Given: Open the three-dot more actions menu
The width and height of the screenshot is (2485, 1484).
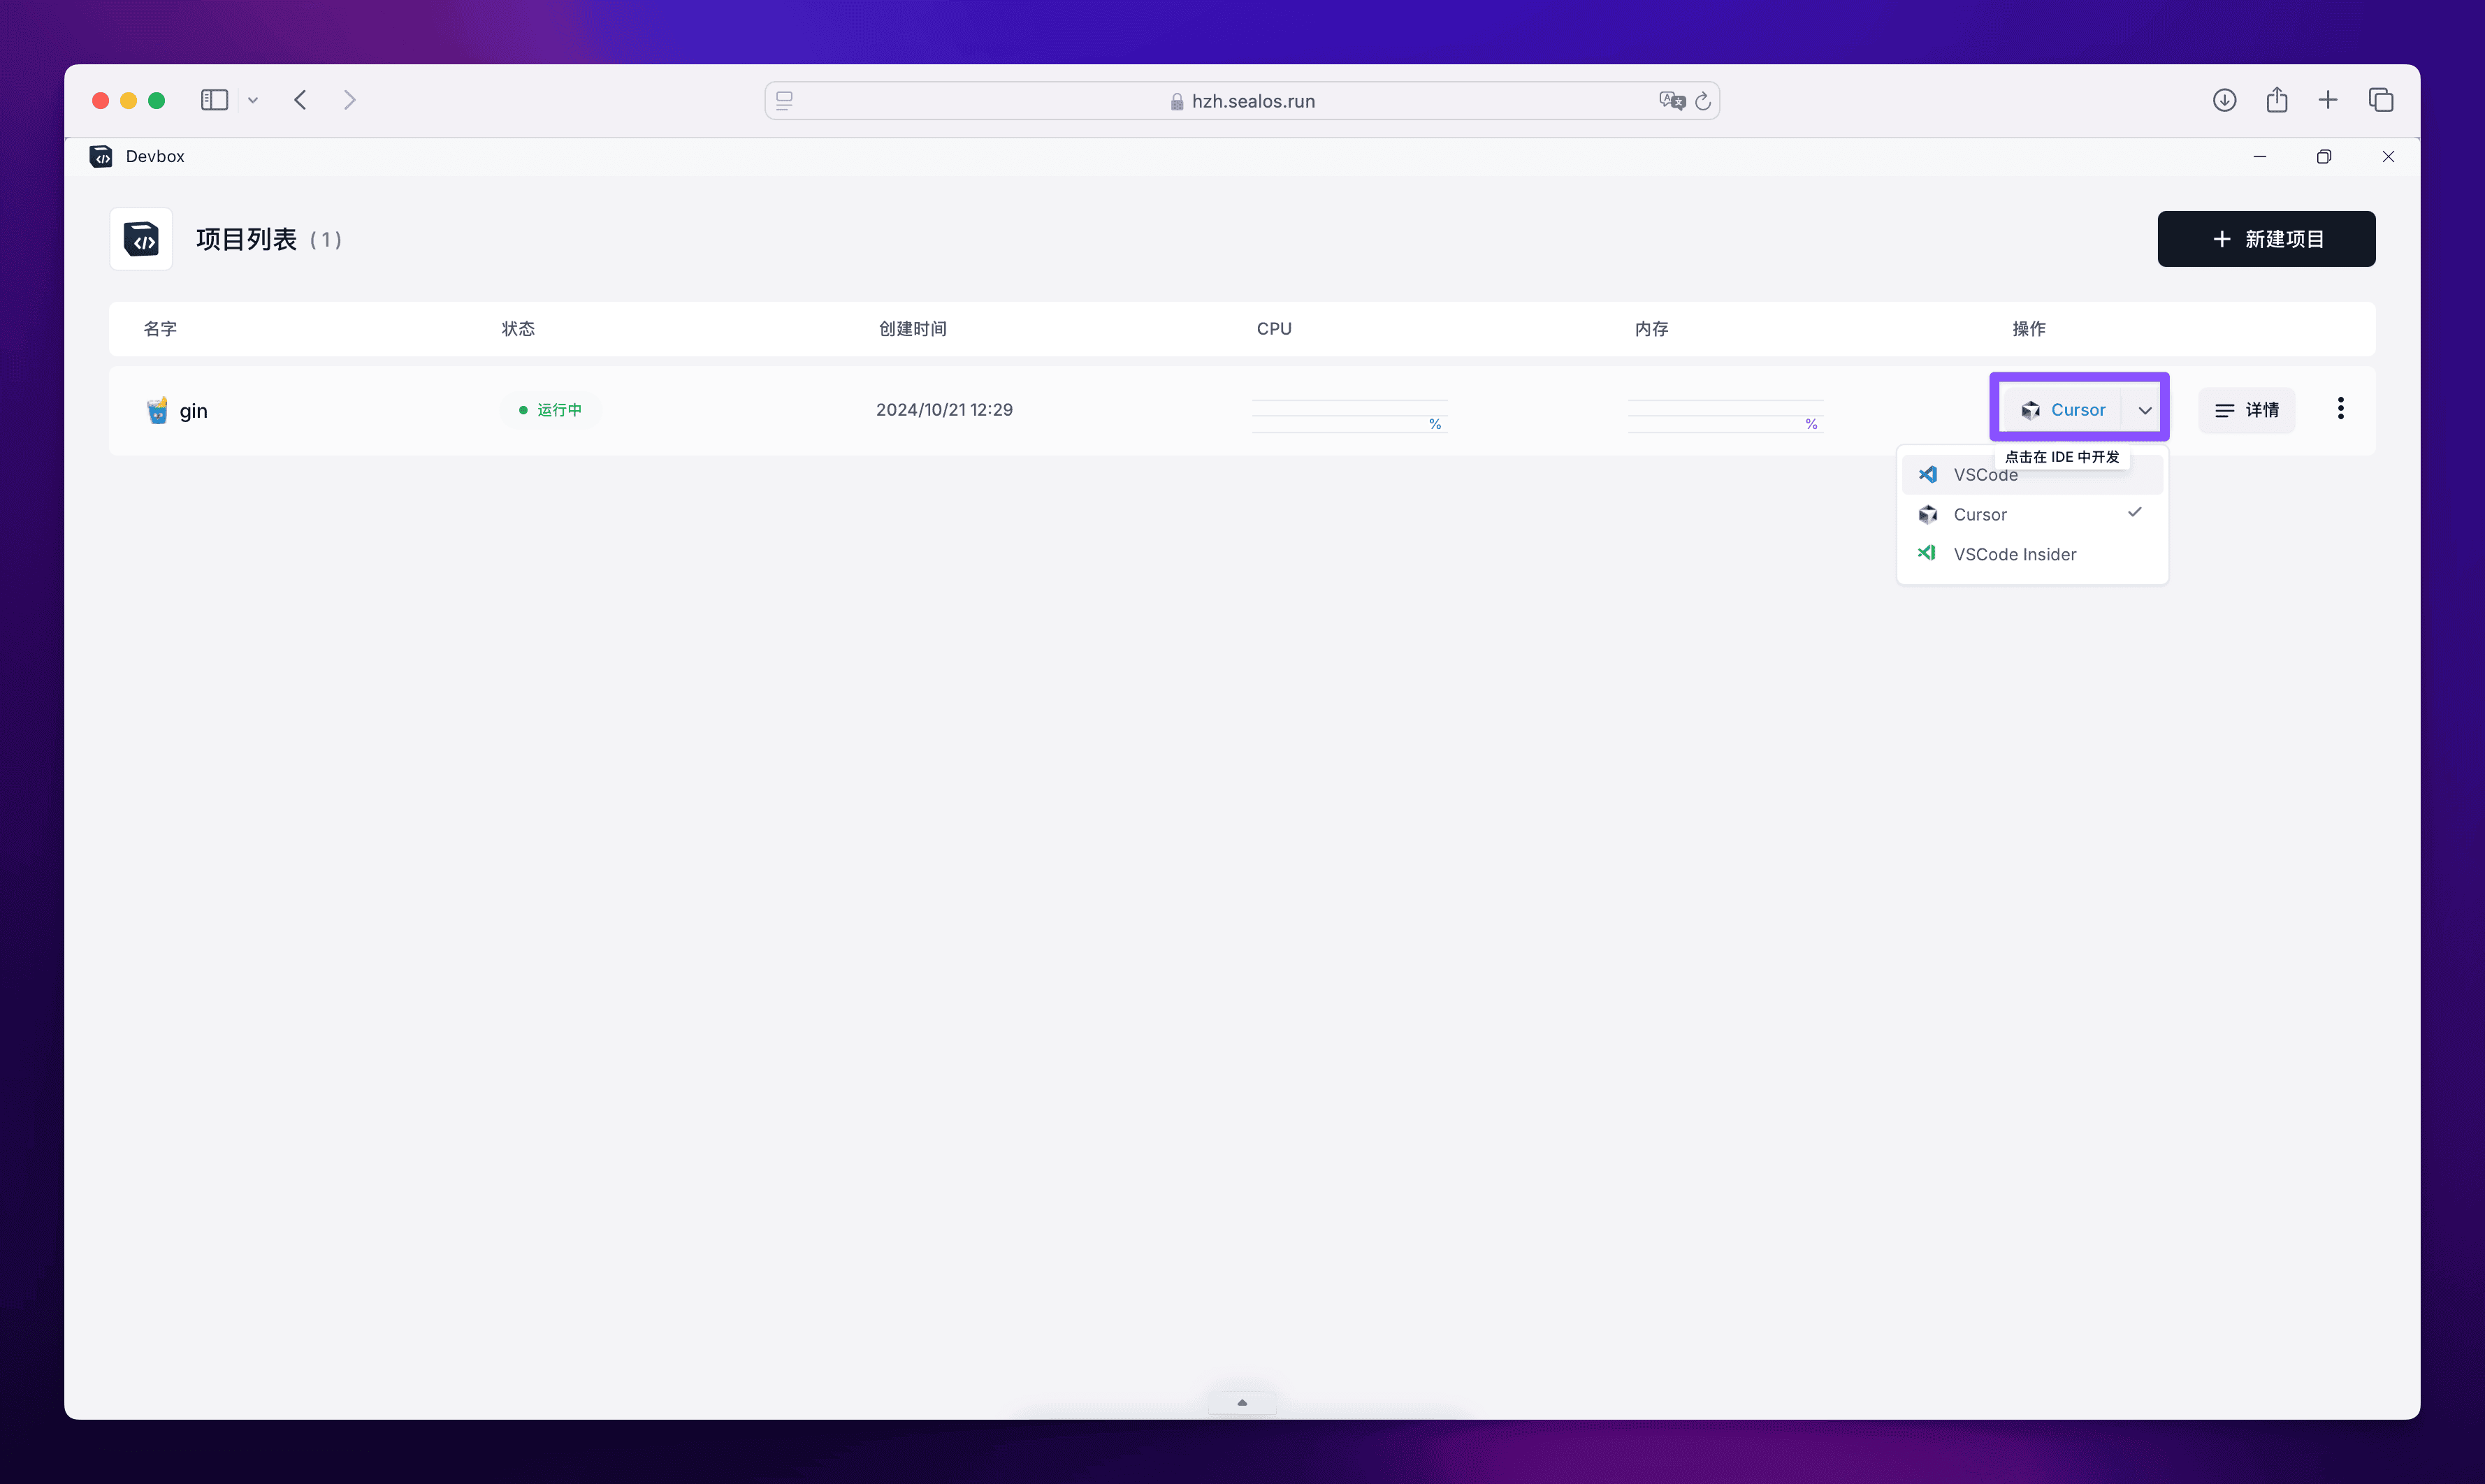Looking at the screenshot, I should point(2340,408).
